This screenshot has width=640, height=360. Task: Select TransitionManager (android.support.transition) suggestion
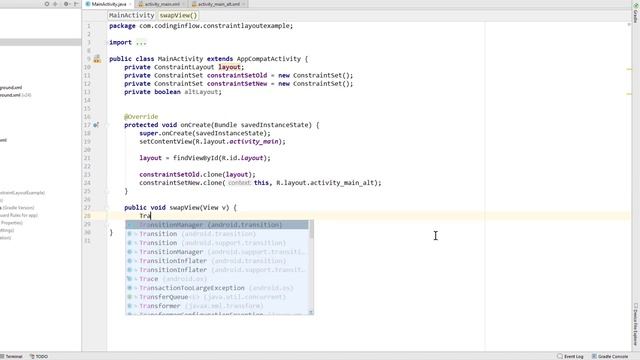[217, 252]
